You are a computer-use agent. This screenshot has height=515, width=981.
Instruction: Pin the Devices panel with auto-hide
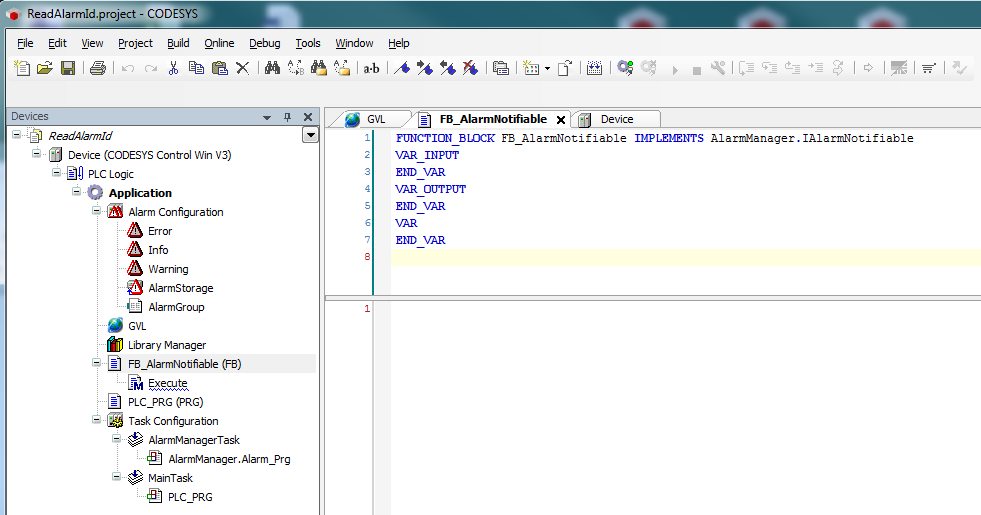[288, 117]
